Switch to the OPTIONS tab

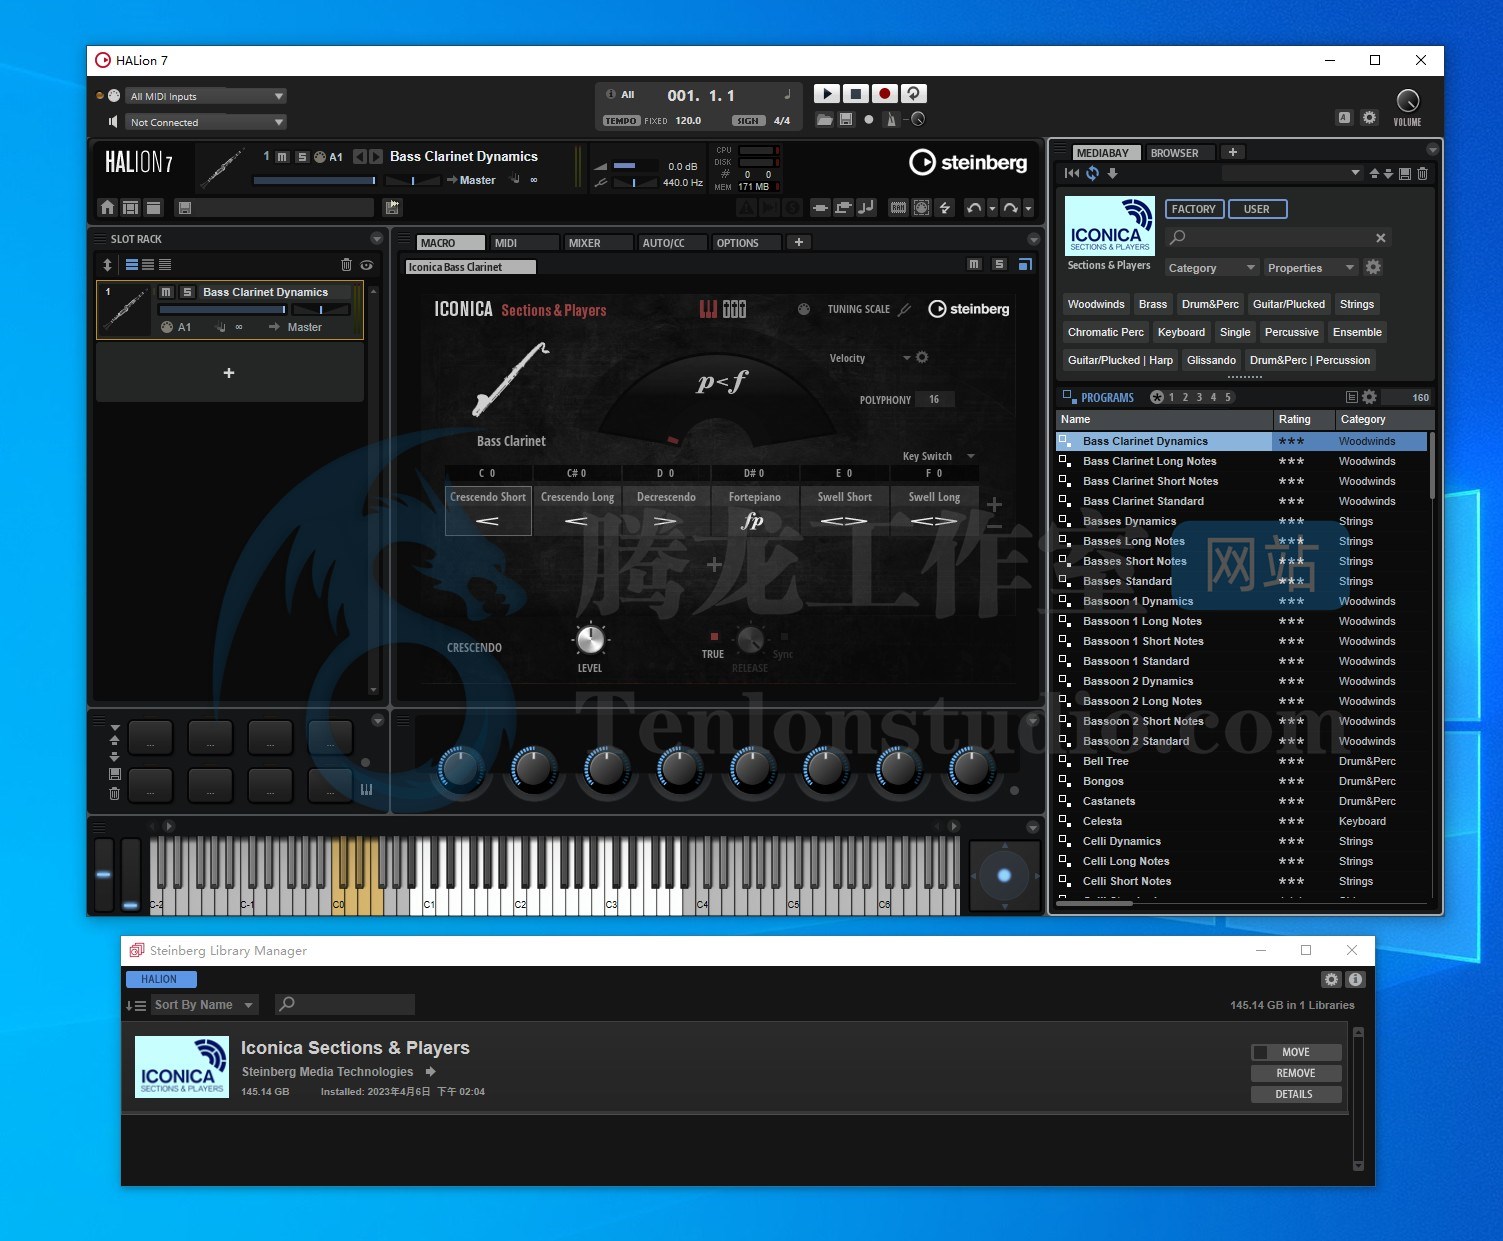tap(746, 242)
